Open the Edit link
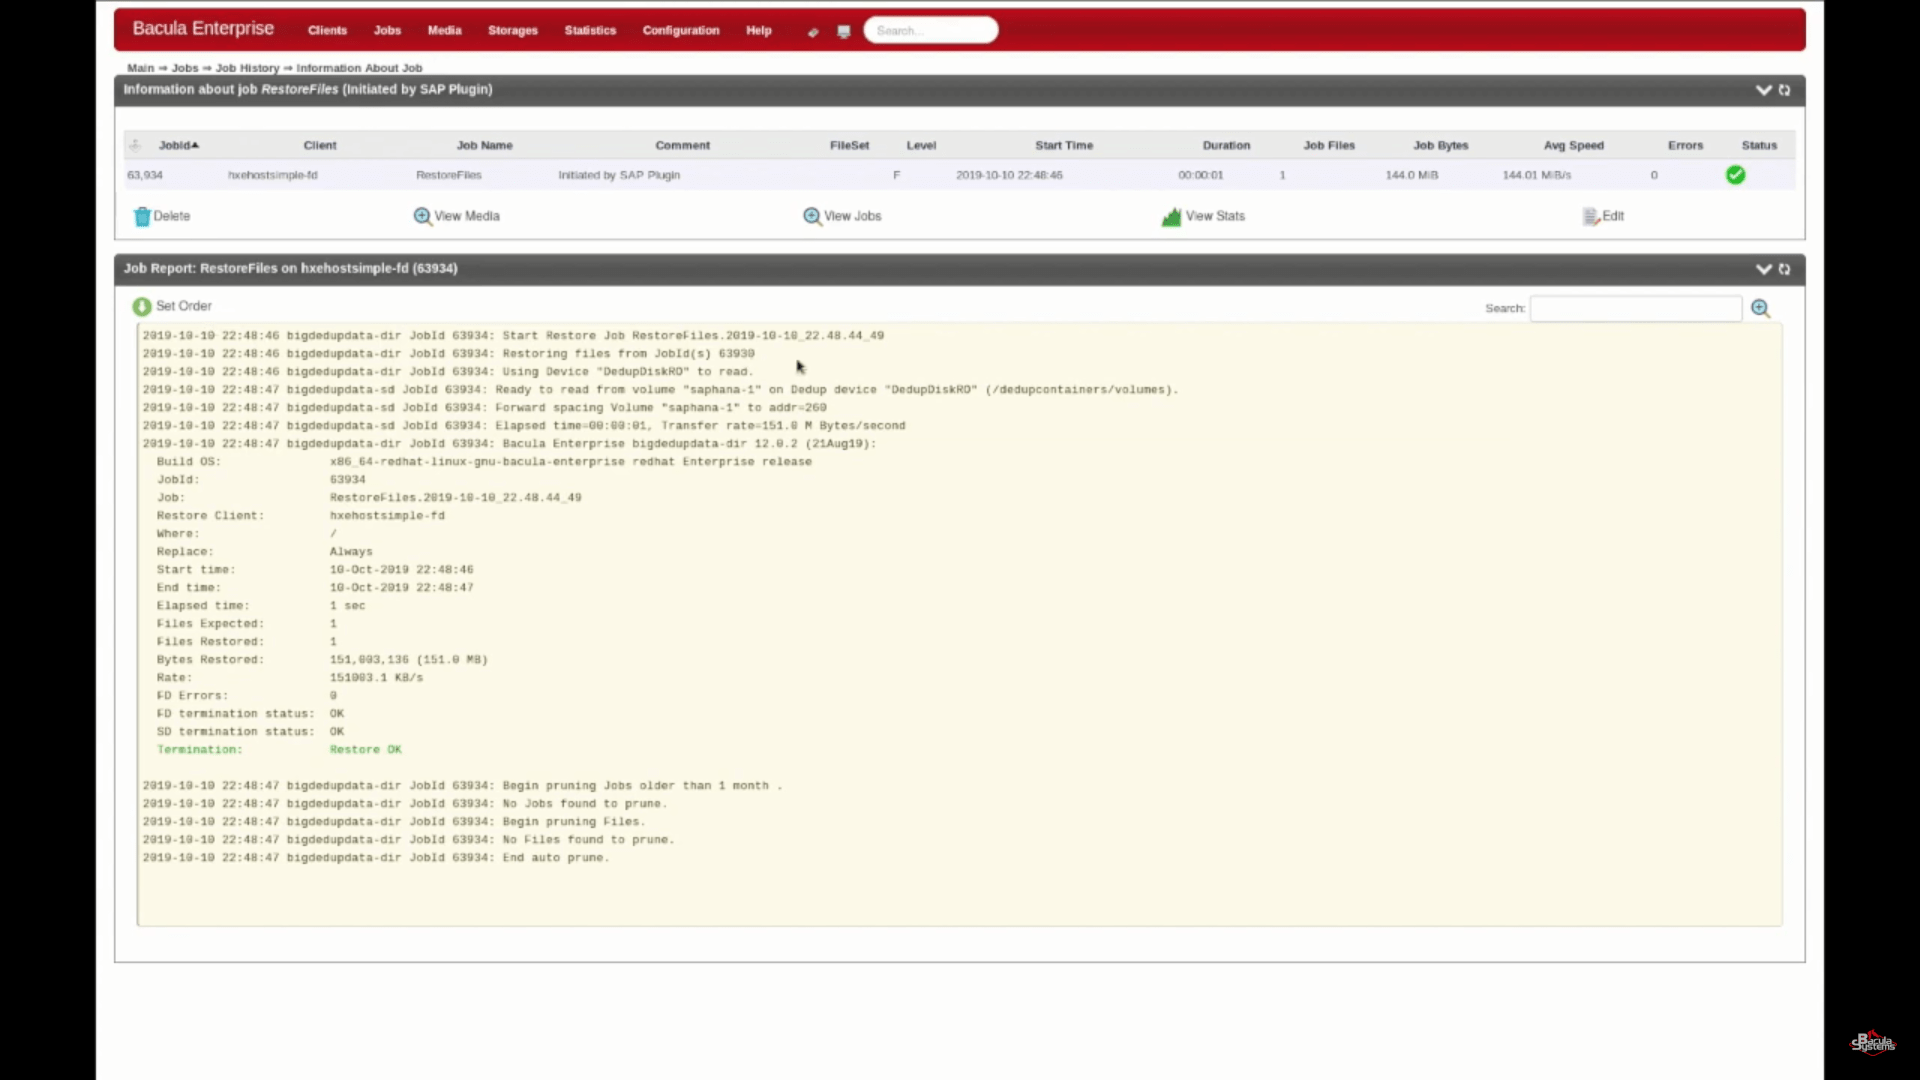Image resolution: width=1920 pixels, height=1080 pixels. click(x=1612, y=216)
